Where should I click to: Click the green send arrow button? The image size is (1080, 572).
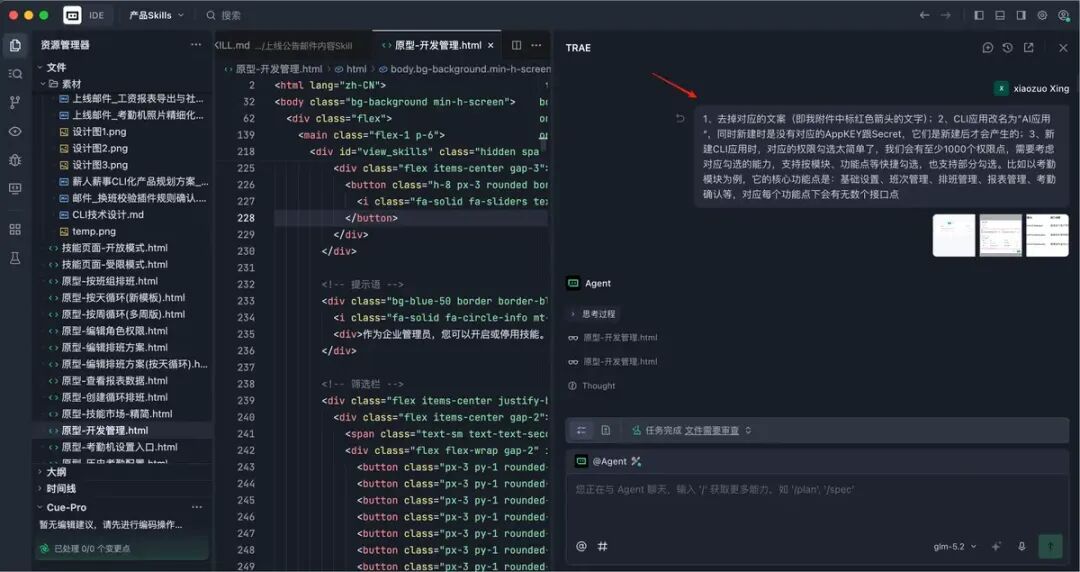pyautogui.click(x=1050, y=546)
